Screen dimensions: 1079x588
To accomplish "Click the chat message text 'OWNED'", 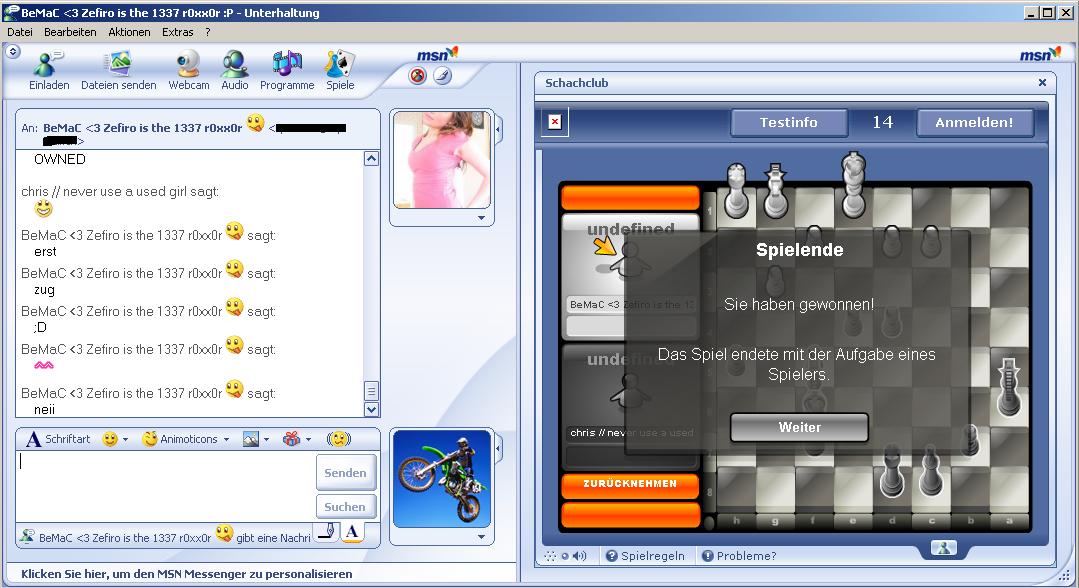I will [60, 159].
